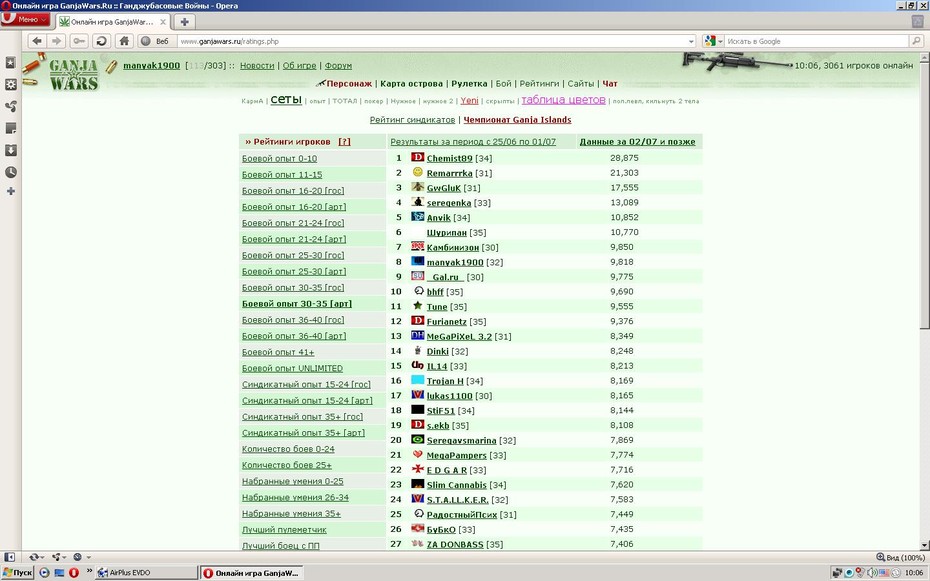Screen dimensions: 930x581
Task: Open Рейтинг синдикатов link
Action: click(412, 120)
